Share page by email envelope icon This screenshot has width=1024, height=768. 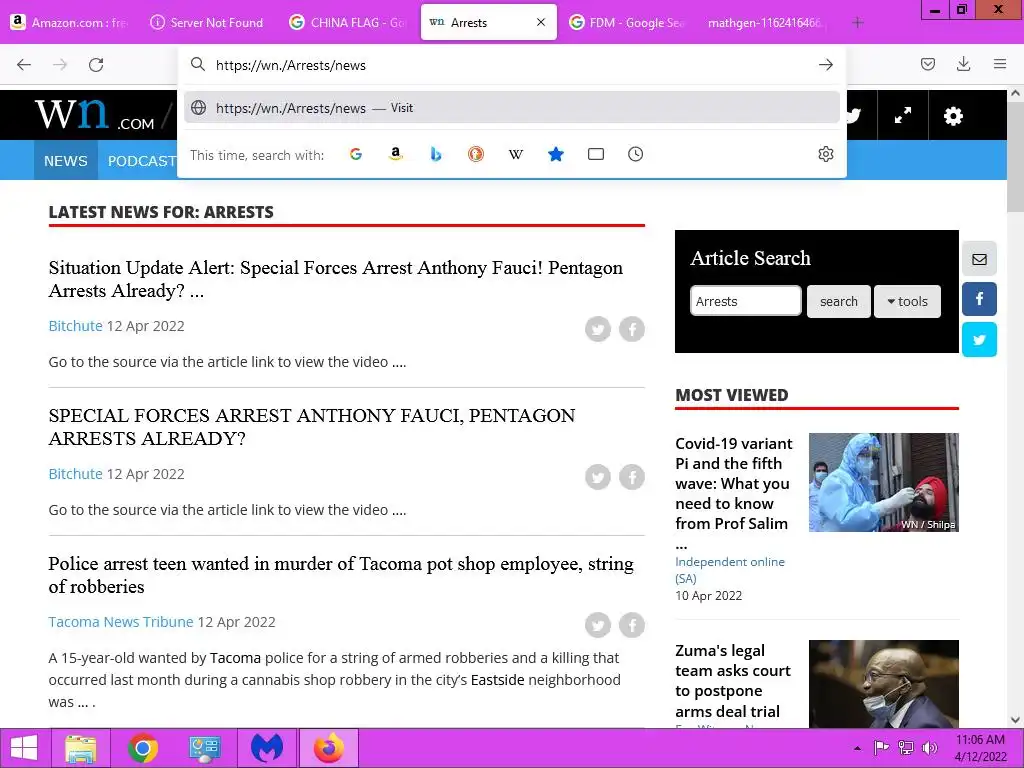point(979,259)
